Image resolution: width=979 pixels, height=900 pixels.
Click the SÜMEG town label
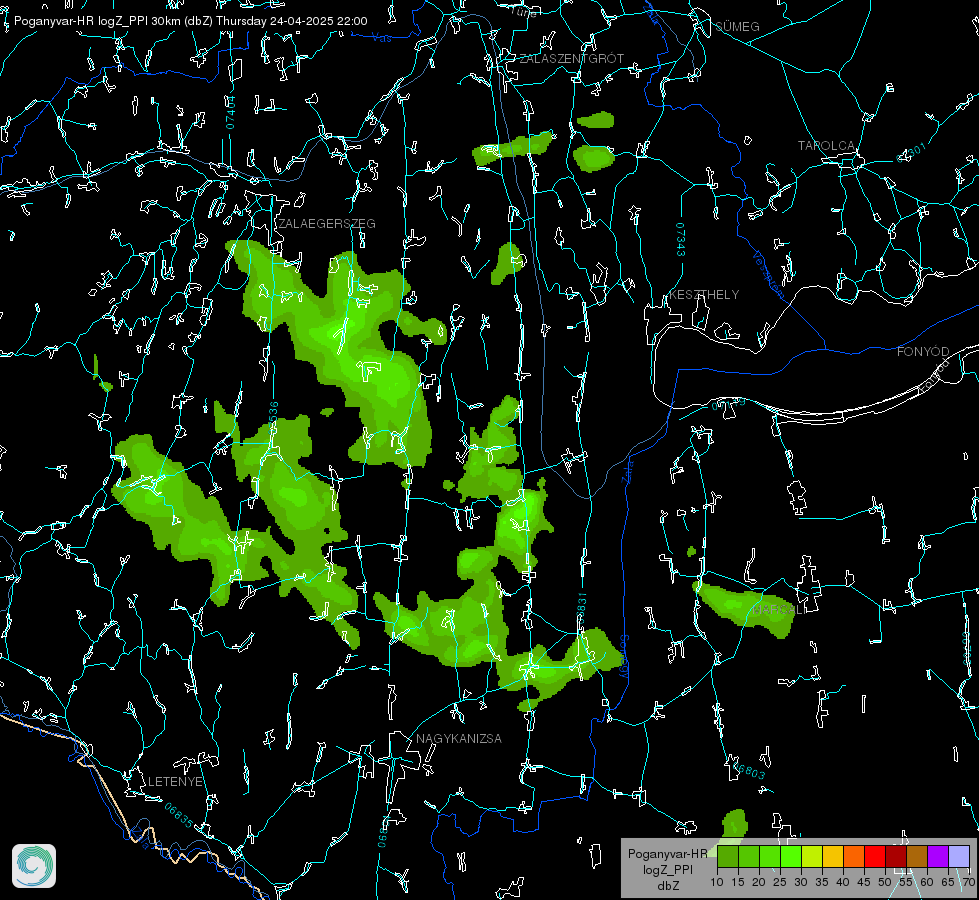tap(737, 26)
